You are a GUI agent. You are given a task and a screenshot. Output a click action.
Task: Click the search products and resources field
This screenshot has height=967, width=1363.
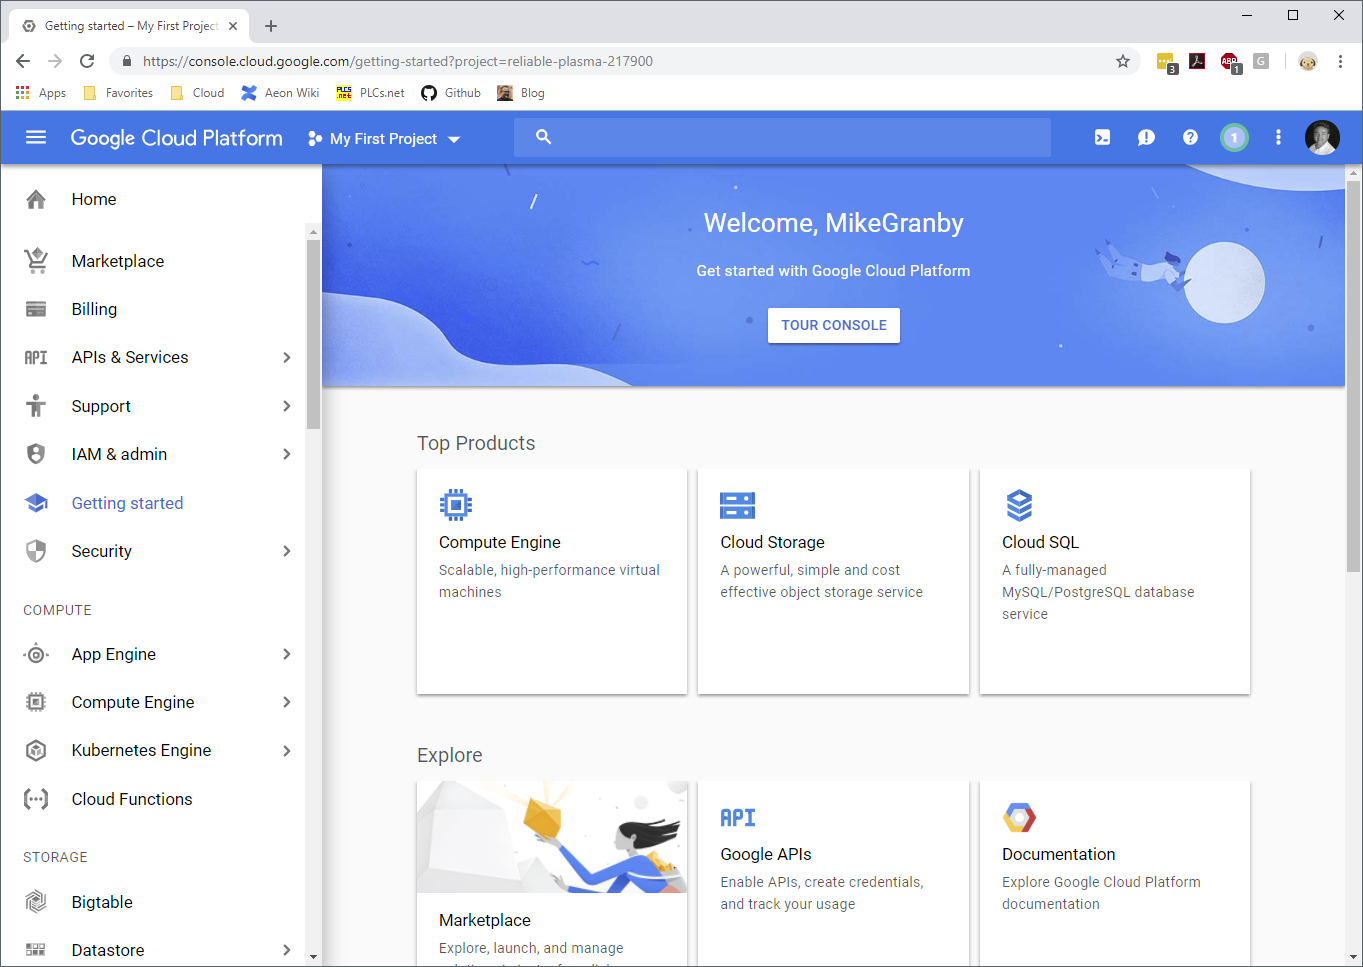(782, 137)
